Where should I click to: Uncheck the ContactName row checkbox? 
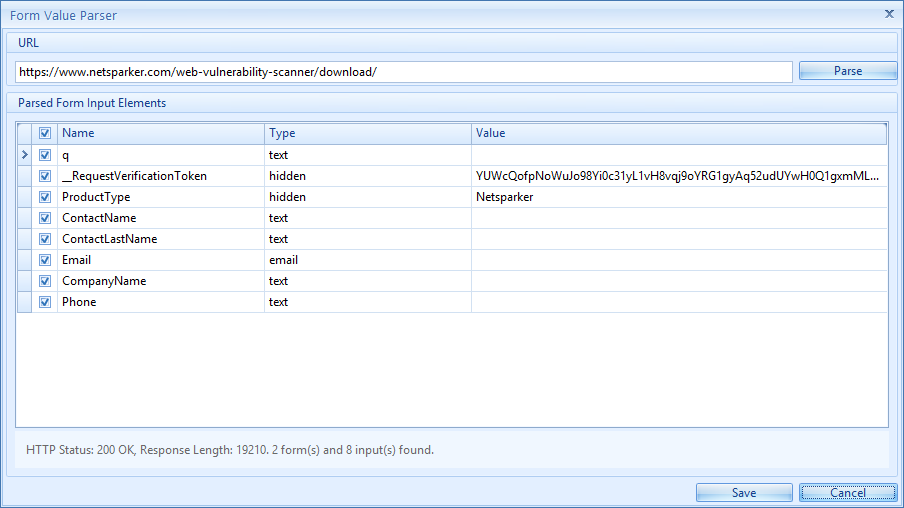click(45, 218)
